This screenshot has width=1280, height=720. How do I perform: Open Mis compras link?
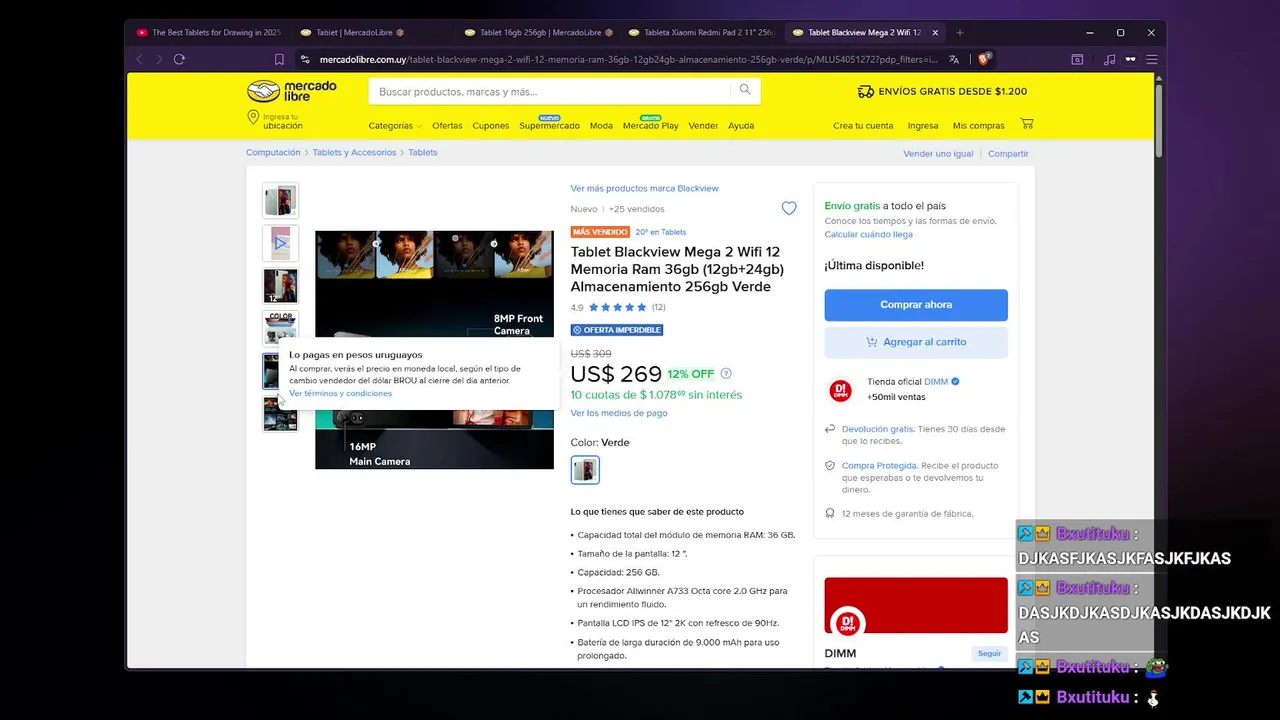978,126
